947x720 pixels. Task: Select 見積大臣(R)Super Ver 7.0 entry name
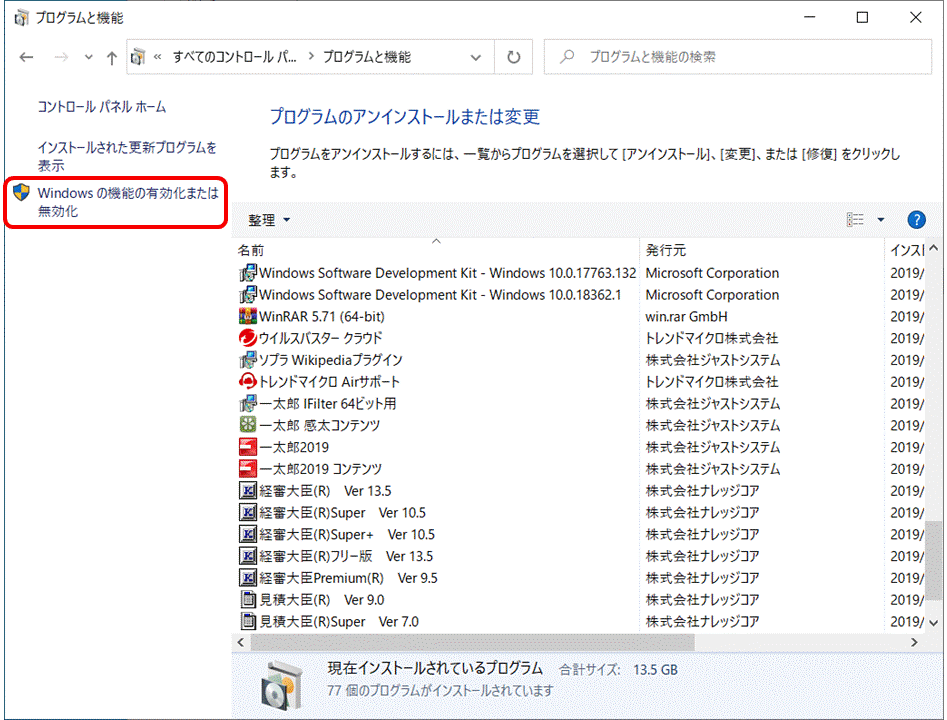click(x=339, y=622)
